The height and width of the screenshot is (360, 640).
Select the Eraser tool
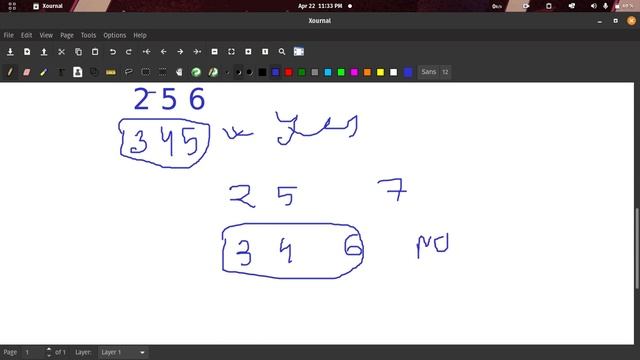[27, 72]
